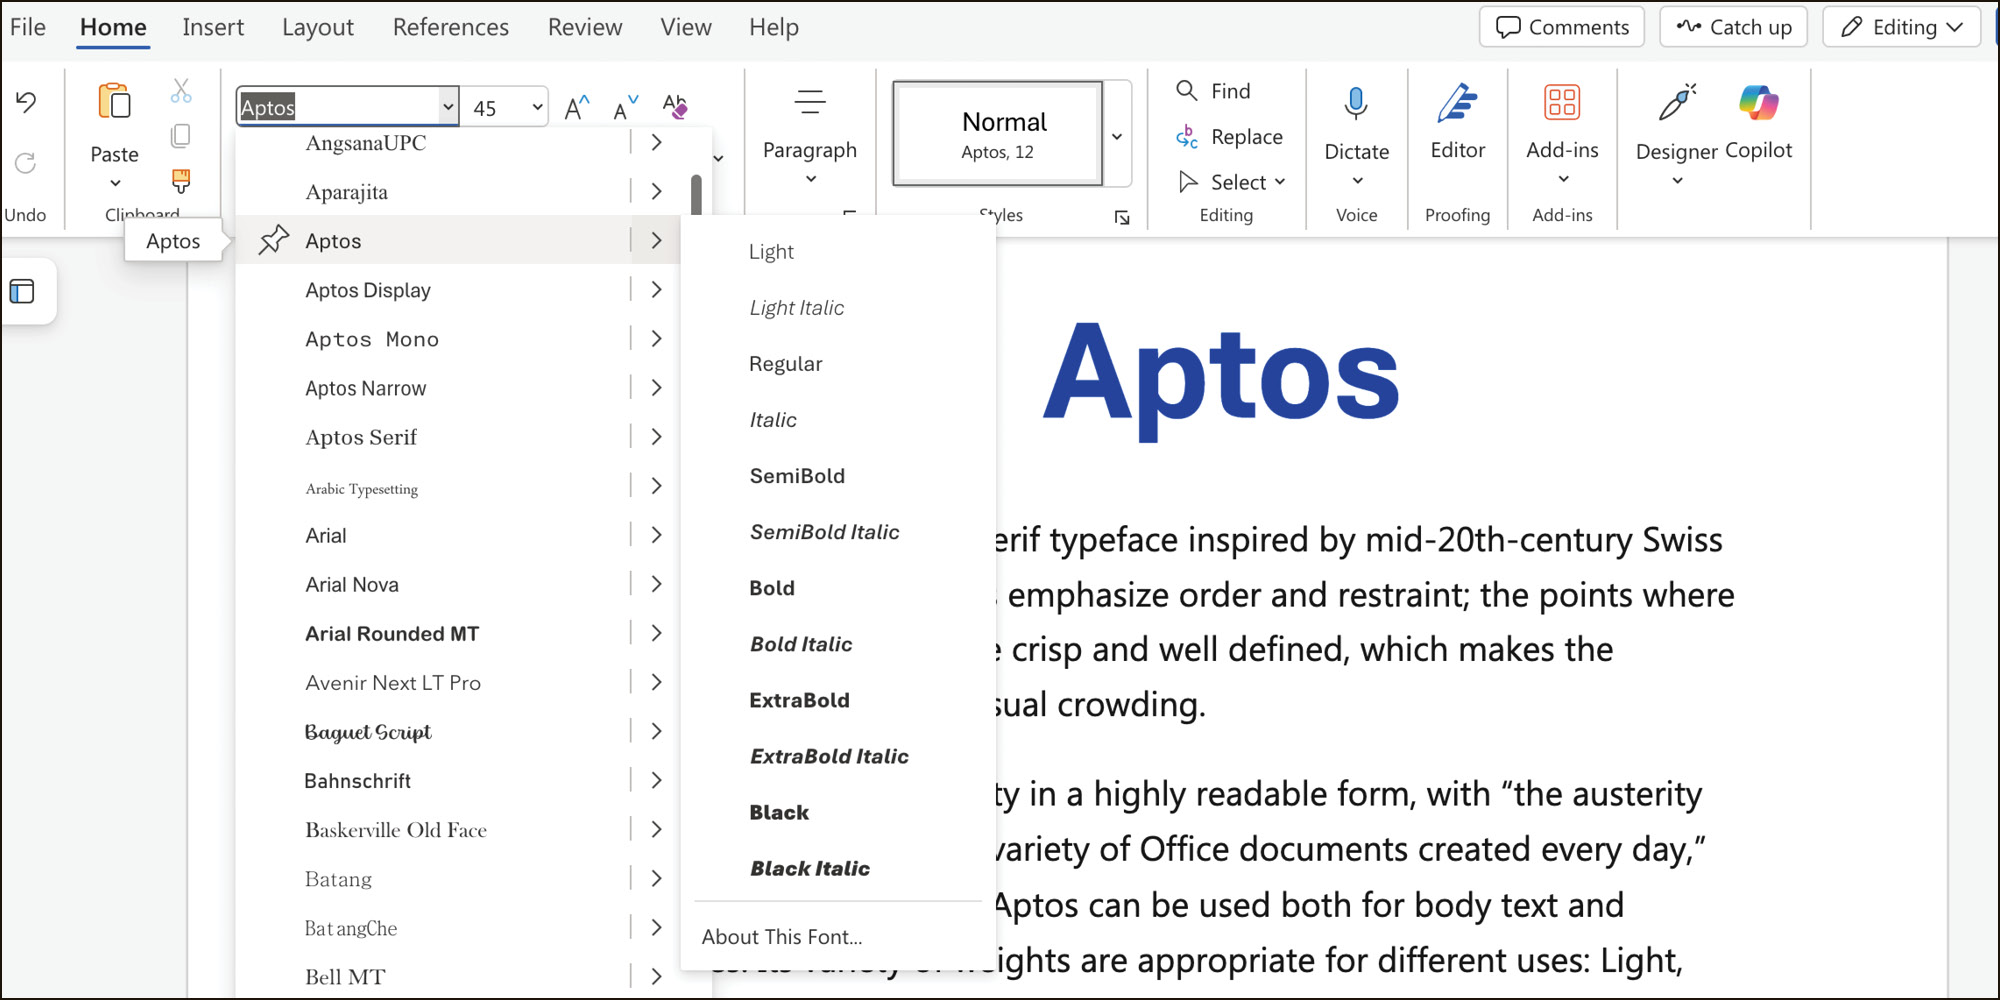Click the Clear Formatting icon
The image size is (2000, 1000).
click(675, 106)
